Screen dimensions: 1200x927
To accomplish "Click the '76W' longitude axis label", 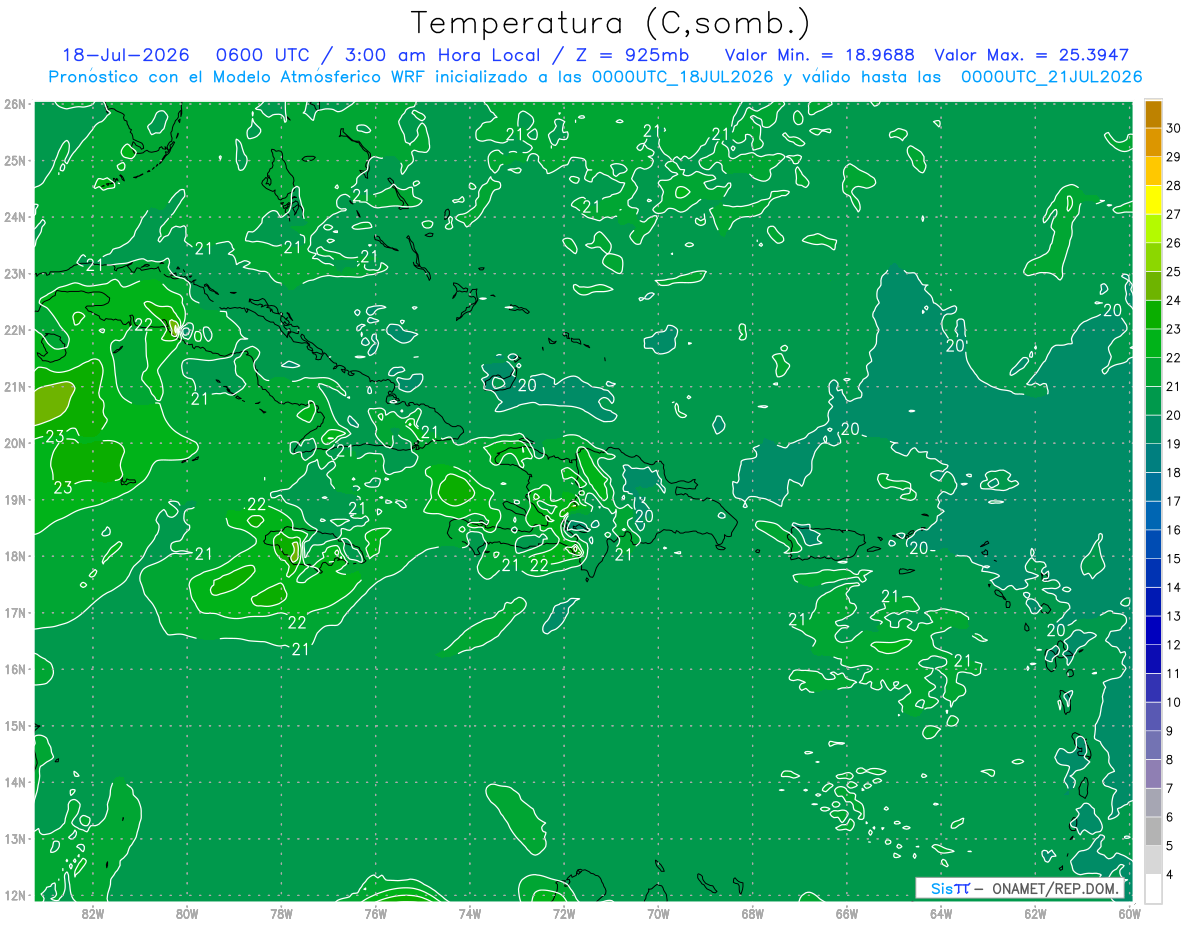I will [x=376, y=913].
